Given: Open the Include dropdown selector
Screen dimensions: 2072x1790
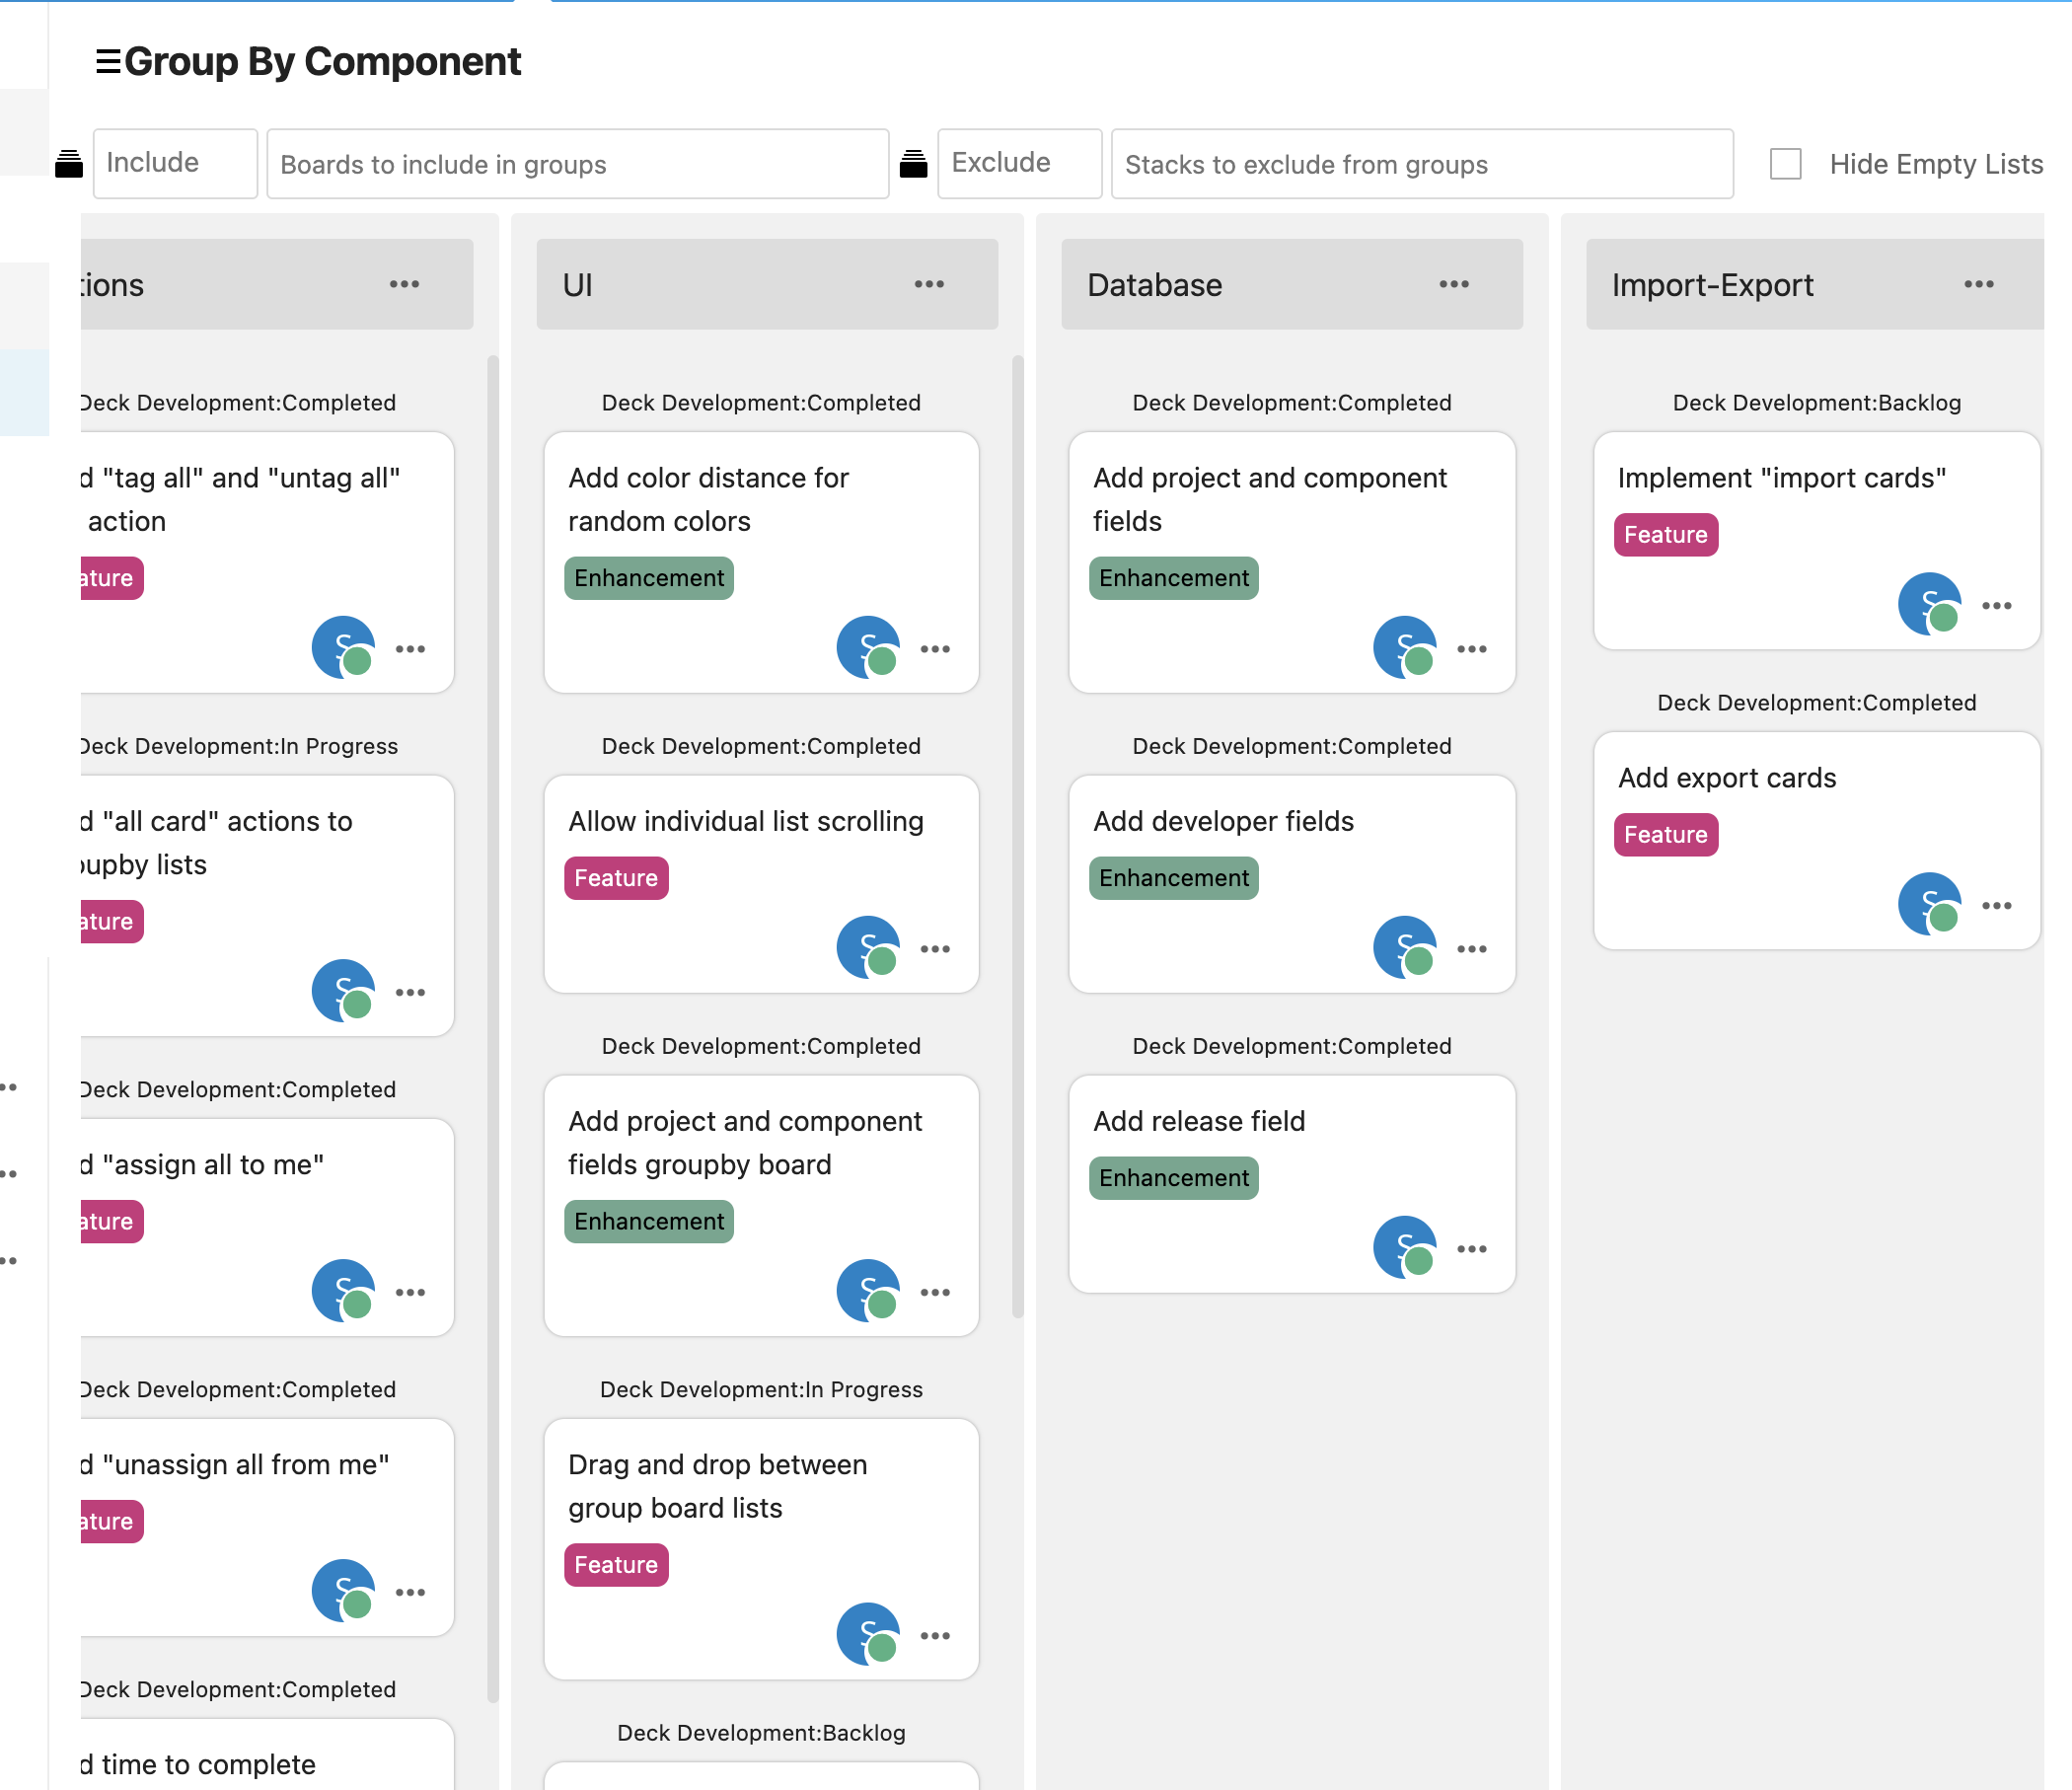Looking at the screenshot, I should pyautogui.click(x=175, y=163).
